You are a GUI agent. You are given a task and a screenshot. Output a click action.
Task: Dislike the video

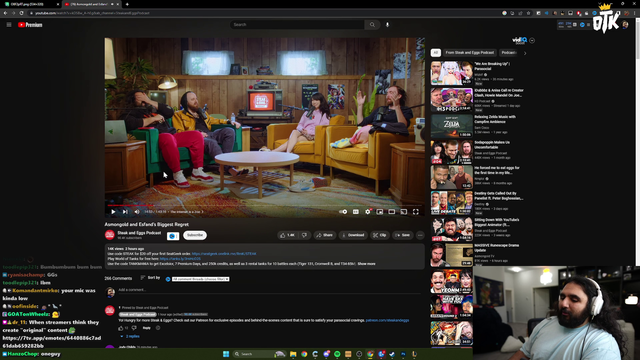coord(304,235)
